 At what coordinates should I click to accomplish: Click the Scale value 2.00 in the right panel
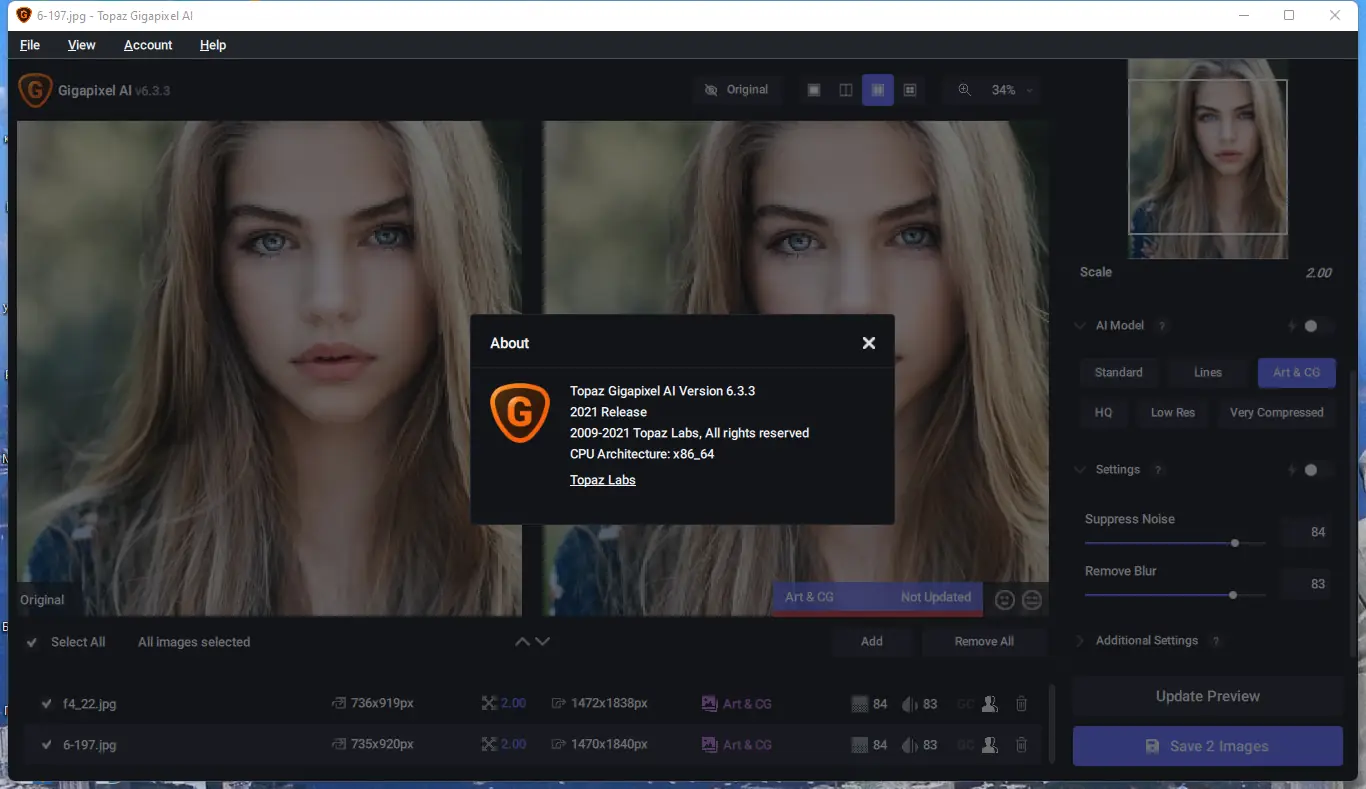[x=1319, y=273]
